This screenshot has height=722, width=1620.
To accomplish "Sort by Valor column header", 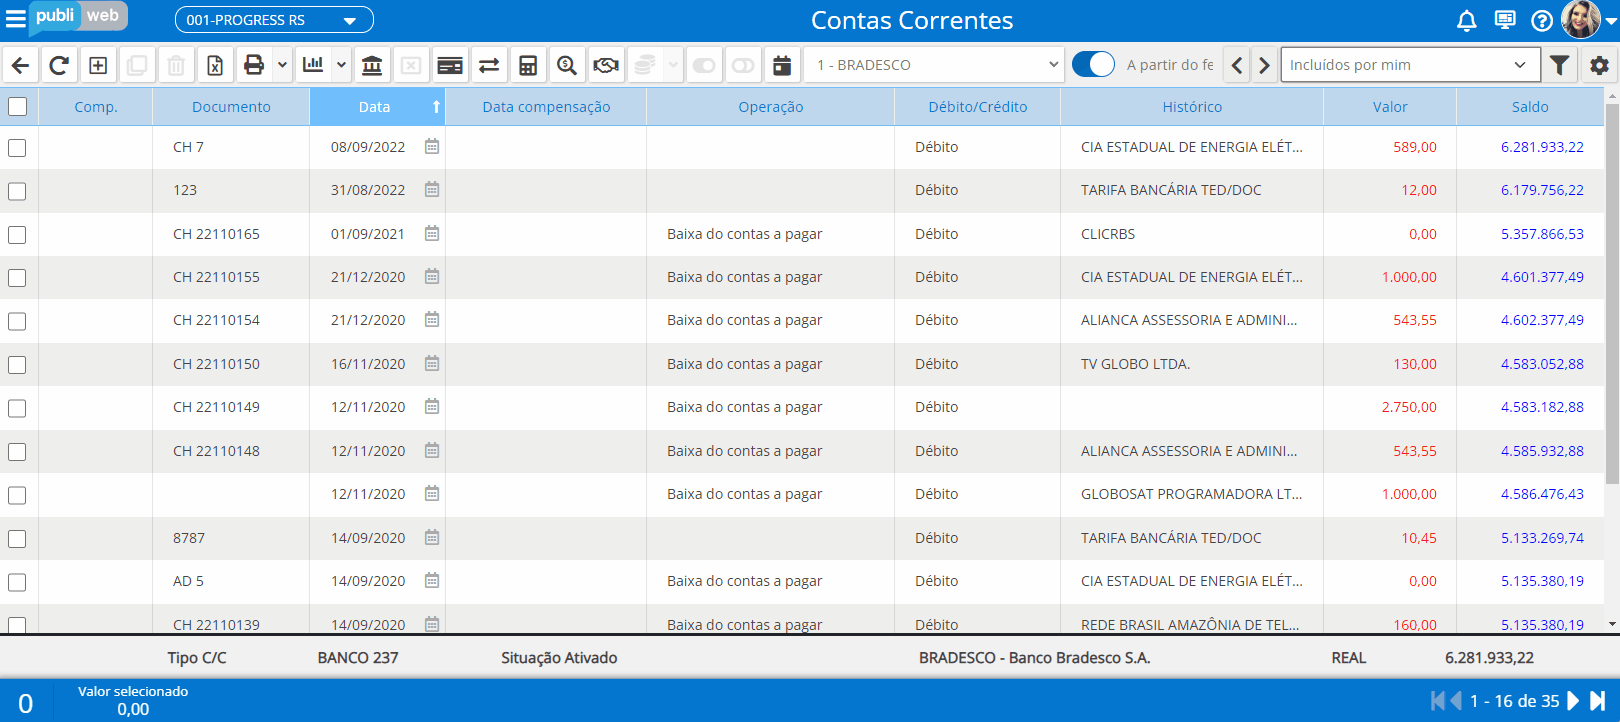I will [1390, 107].
